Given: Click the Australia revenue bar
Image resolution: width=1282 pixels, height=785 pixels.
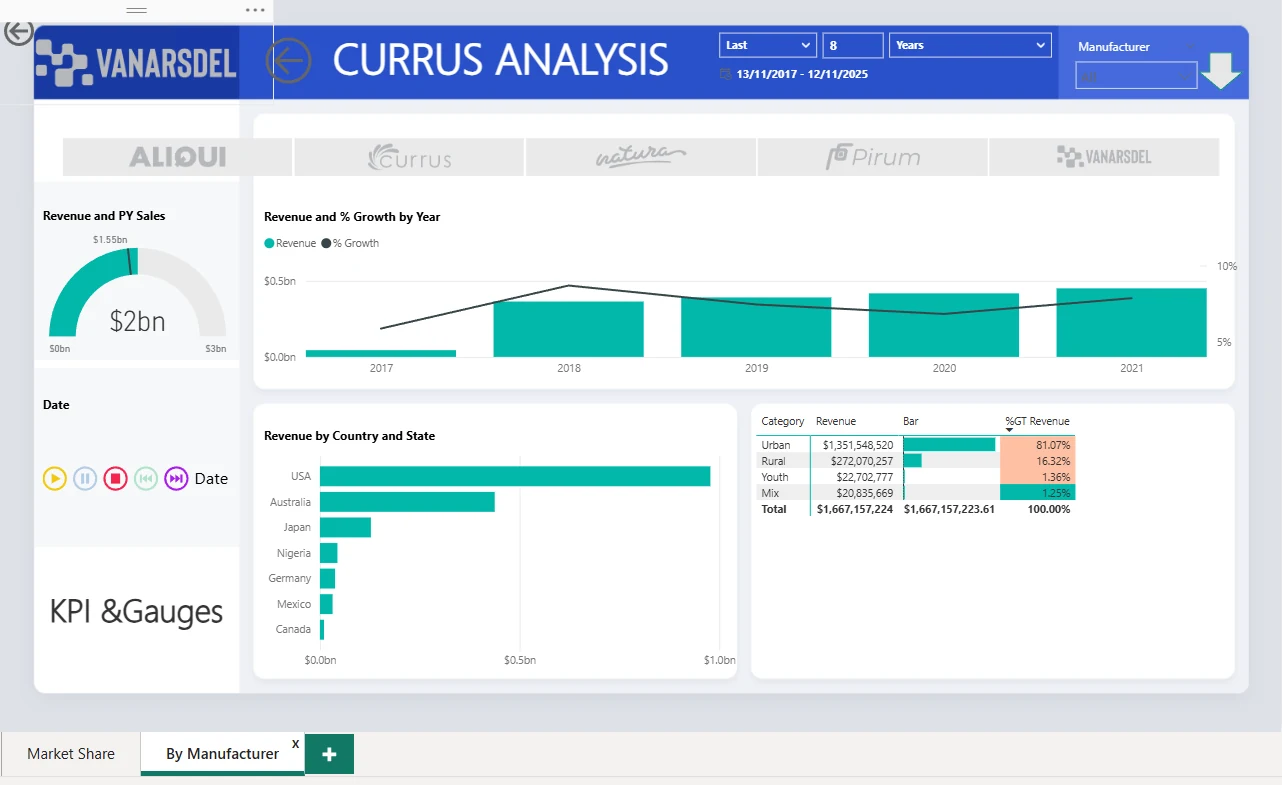Looking at the screenshot, I should pyautogui.click(x=407, y=502).
